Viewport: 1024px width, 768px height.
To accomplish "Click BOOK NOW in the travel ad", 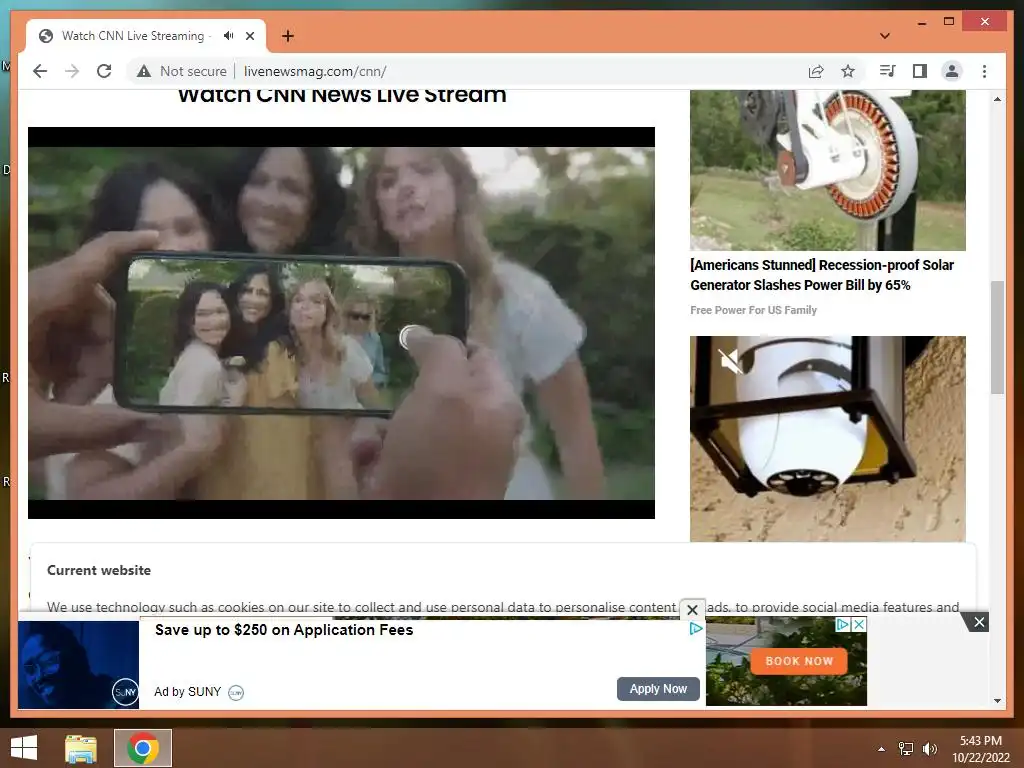I will (799, 661).
